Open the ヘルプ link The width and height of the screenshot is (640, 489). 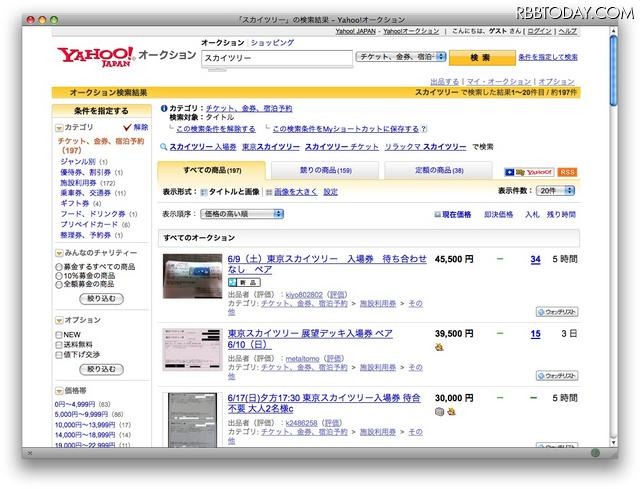(x=567, y=31)
